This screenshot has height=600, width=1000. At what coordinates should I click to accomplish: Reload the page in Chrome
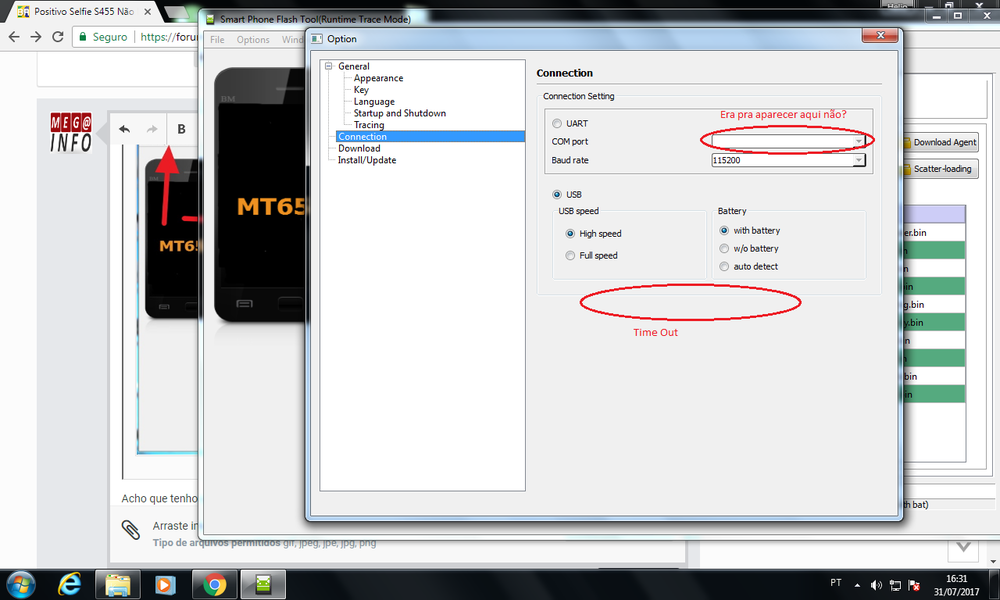[59, 37]
